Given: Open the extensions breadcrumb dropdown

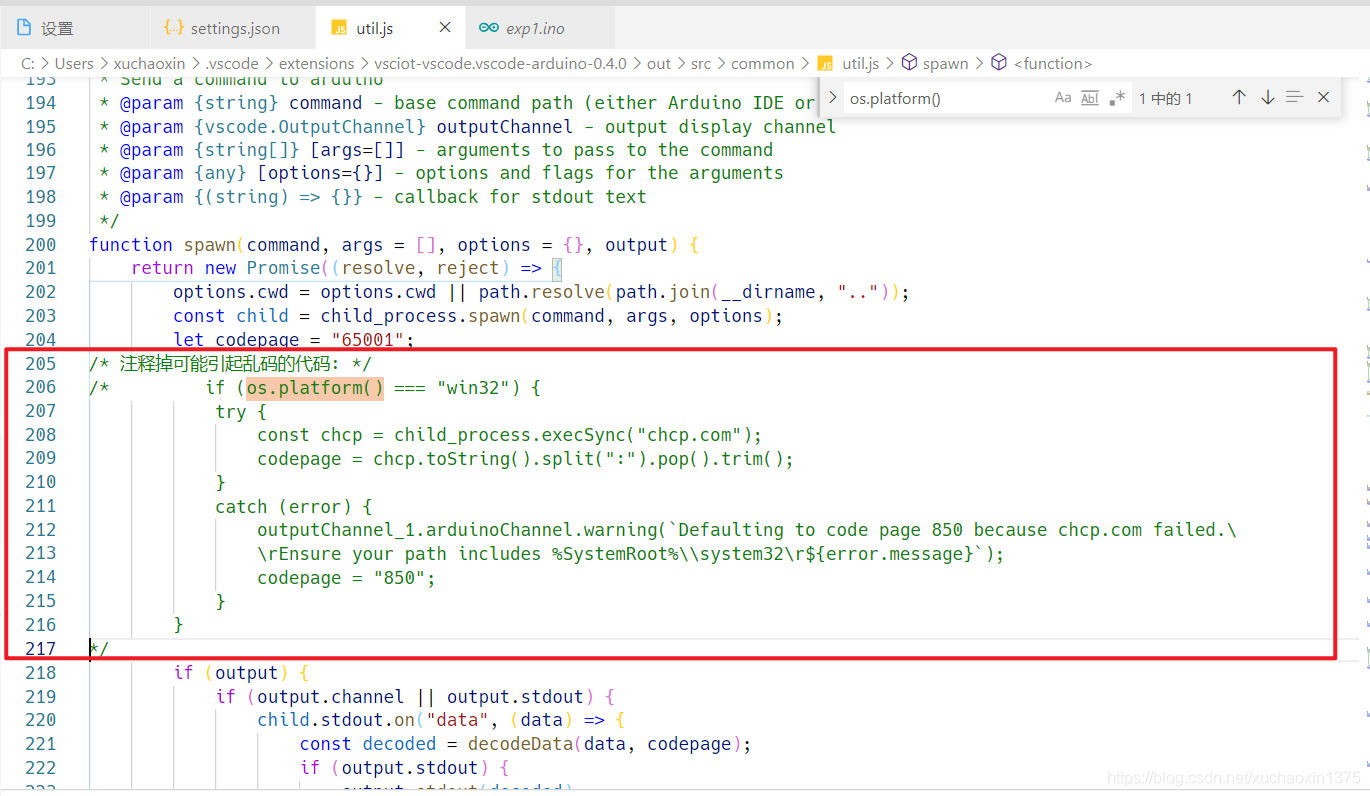Looking at the screenshot, I should [316, 63].
